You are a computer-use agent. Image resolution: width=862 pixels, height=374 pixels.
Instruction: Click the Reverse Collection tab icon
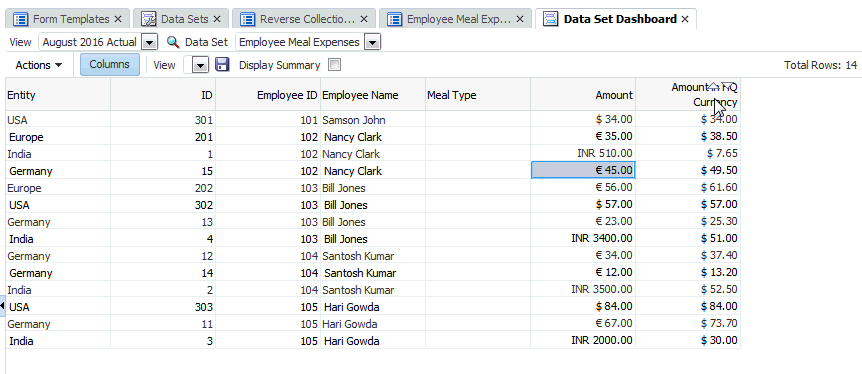[248, 19]
